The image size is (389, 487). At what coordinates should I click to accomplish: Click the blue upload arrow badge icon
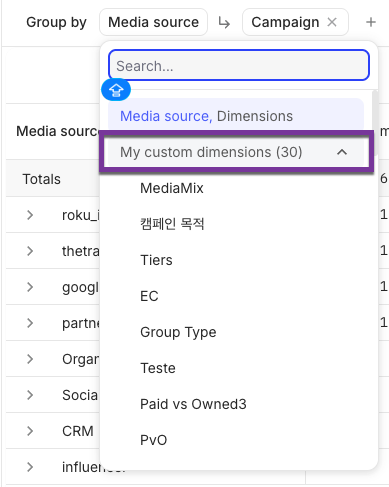click(116, 90)
